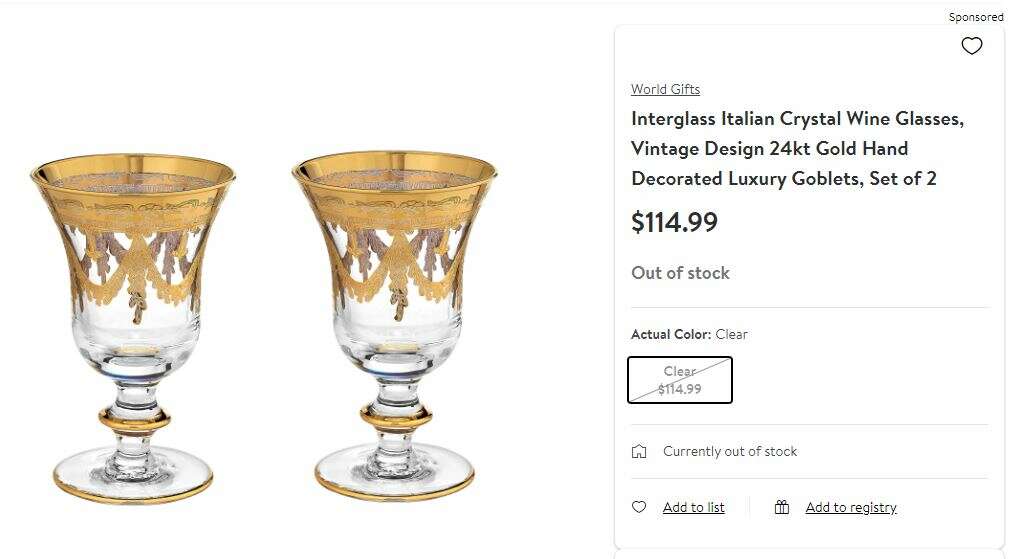Click the Actual Color label
The height and width of the screenshot is (559, 1011).
(x=670, y=334)
